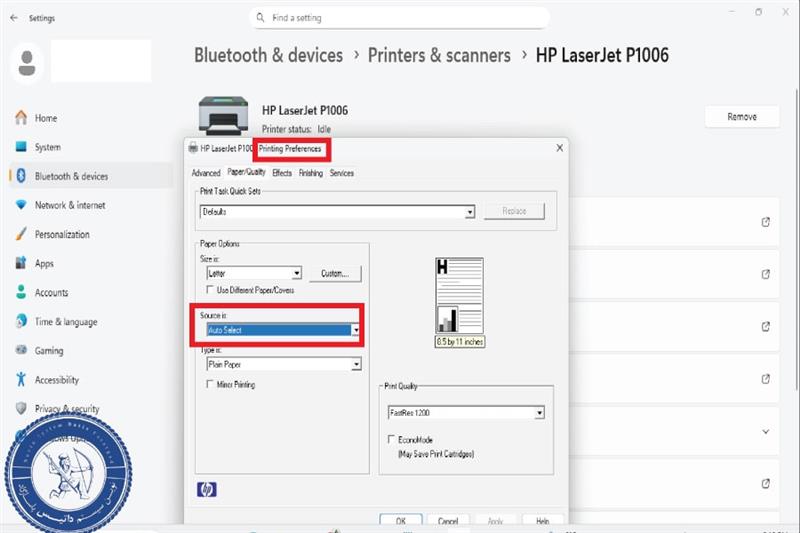Image resolution: width=800 pixels, height=533 pixels.
Task: Select the Personalization paintbrush icon
Action: 21,234
